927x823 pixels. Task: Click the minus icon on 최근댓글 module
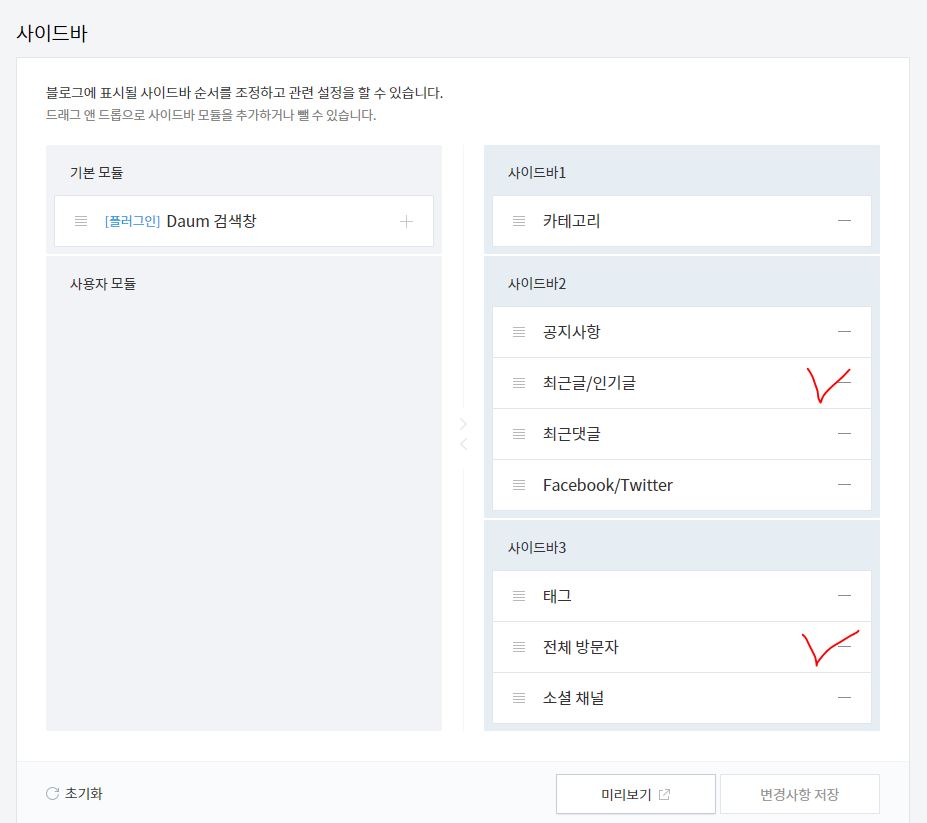(844, 434)
